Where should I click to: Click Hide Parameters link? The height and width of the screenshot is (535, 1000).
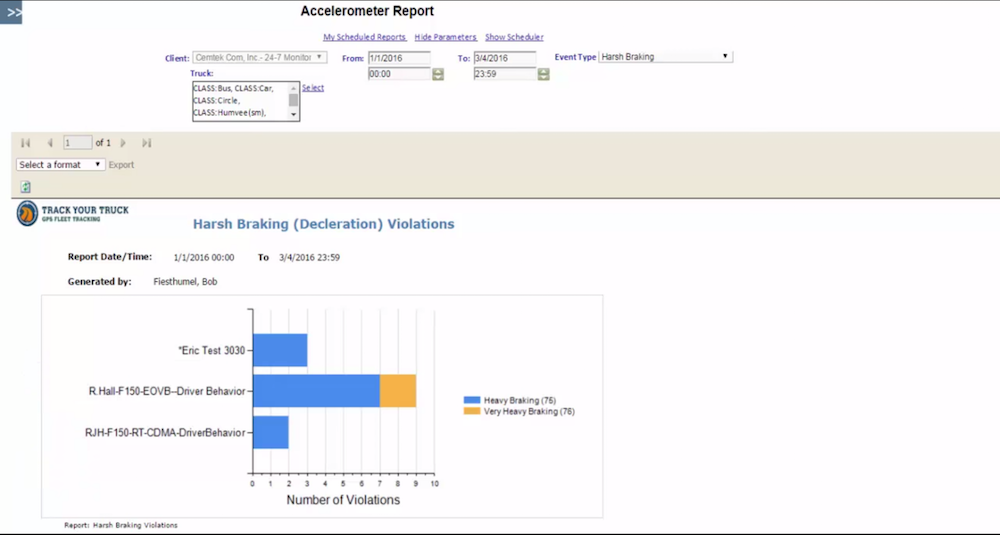445,37
